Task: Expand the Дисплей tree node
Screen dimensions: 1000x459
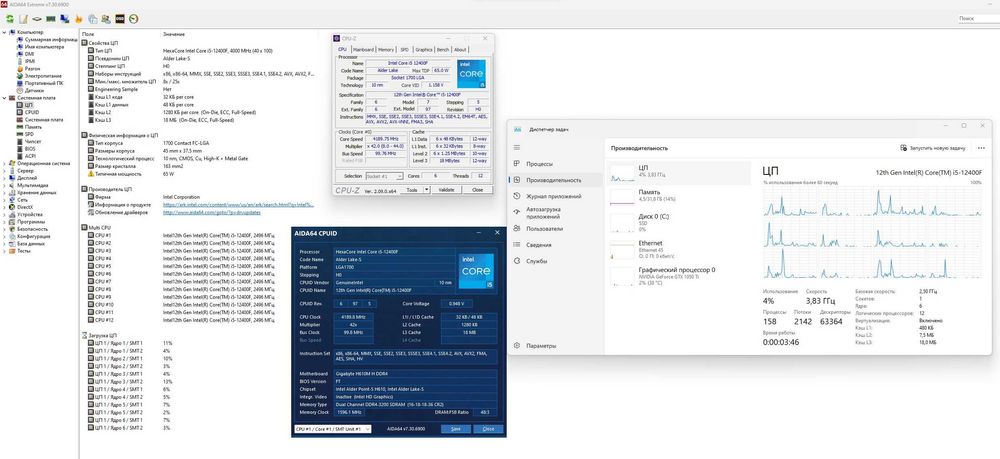Action: [4, 178]
